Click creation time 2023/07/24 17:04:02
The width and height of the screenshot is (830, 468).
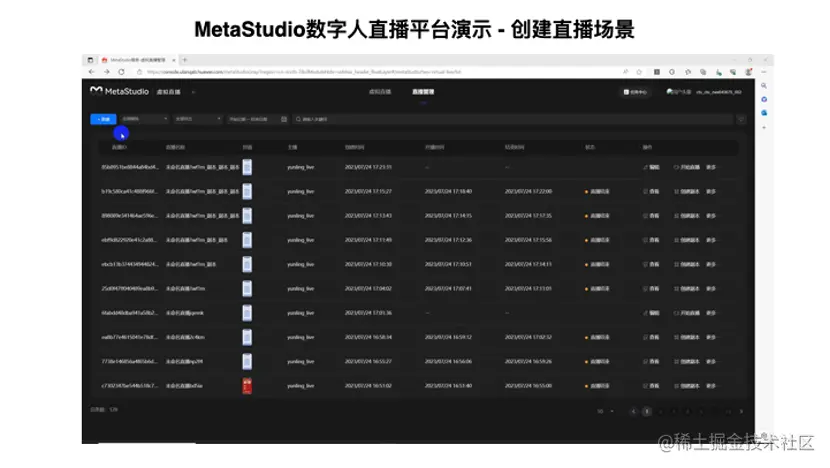pos(368,289)
